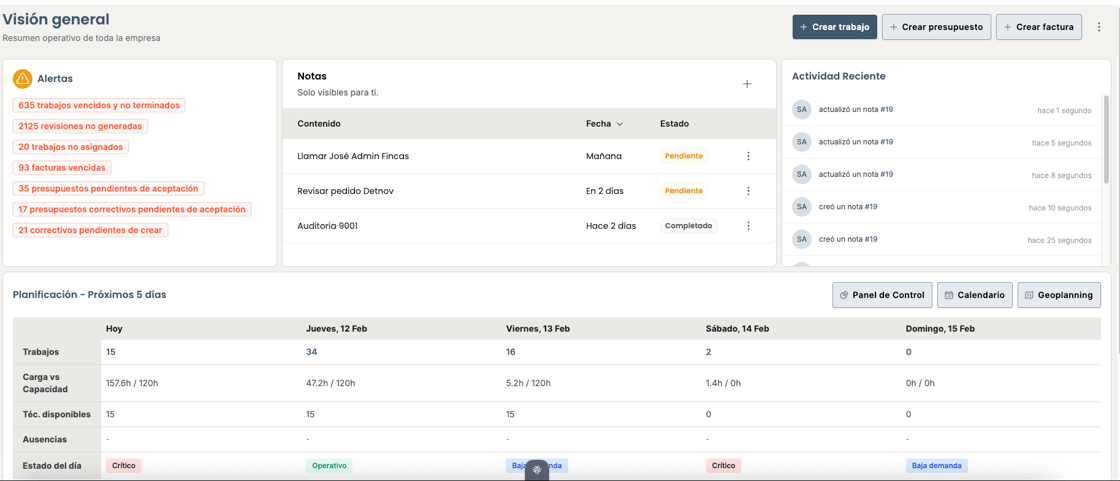Switch to the Calendario view
1120x481 pixels.
click(x=974, y=295)
